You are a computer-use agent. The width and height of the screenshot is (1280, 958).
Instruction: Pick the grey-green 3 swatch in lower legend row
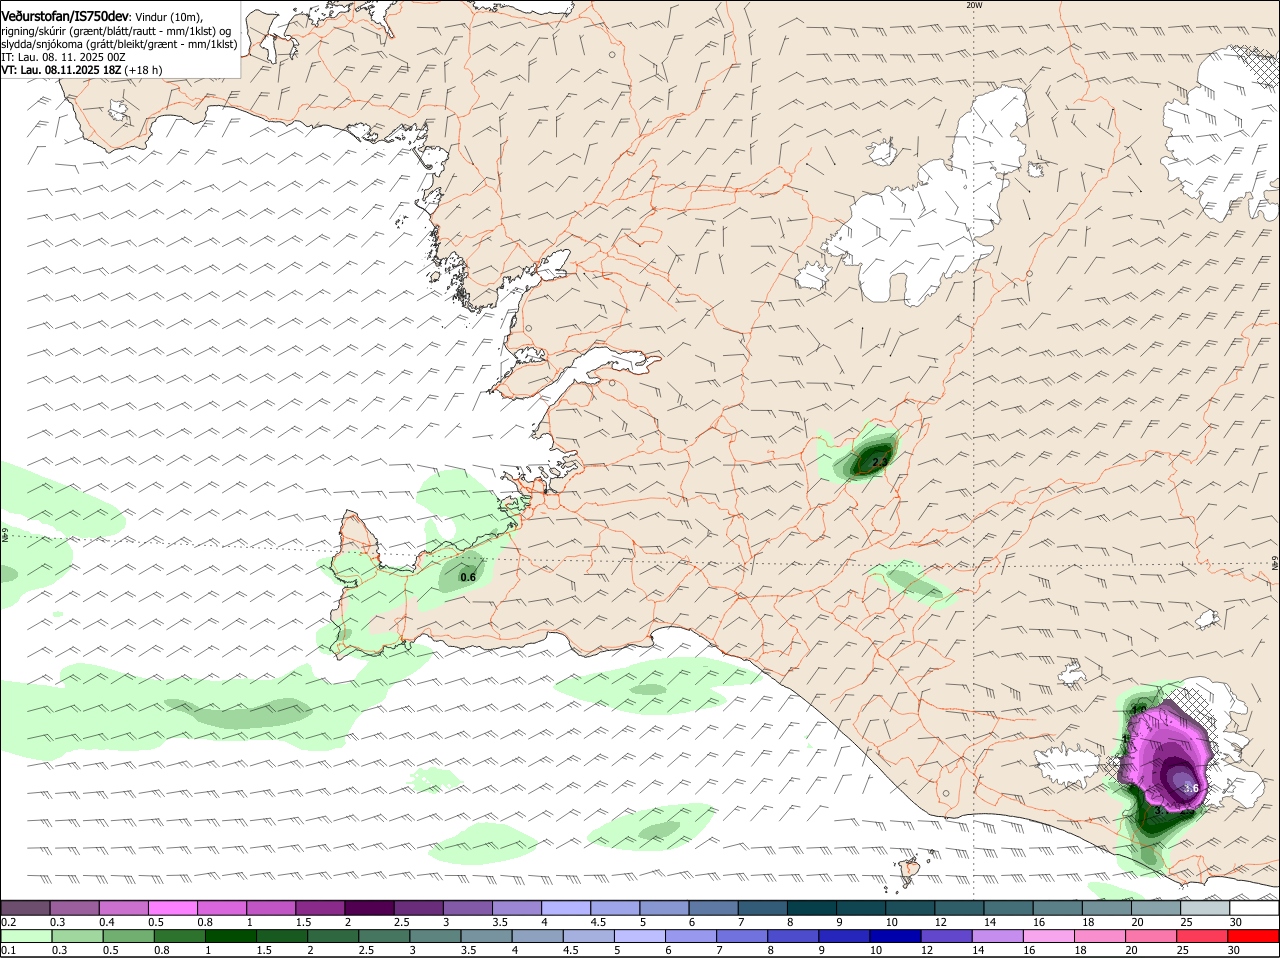[435, 936]
